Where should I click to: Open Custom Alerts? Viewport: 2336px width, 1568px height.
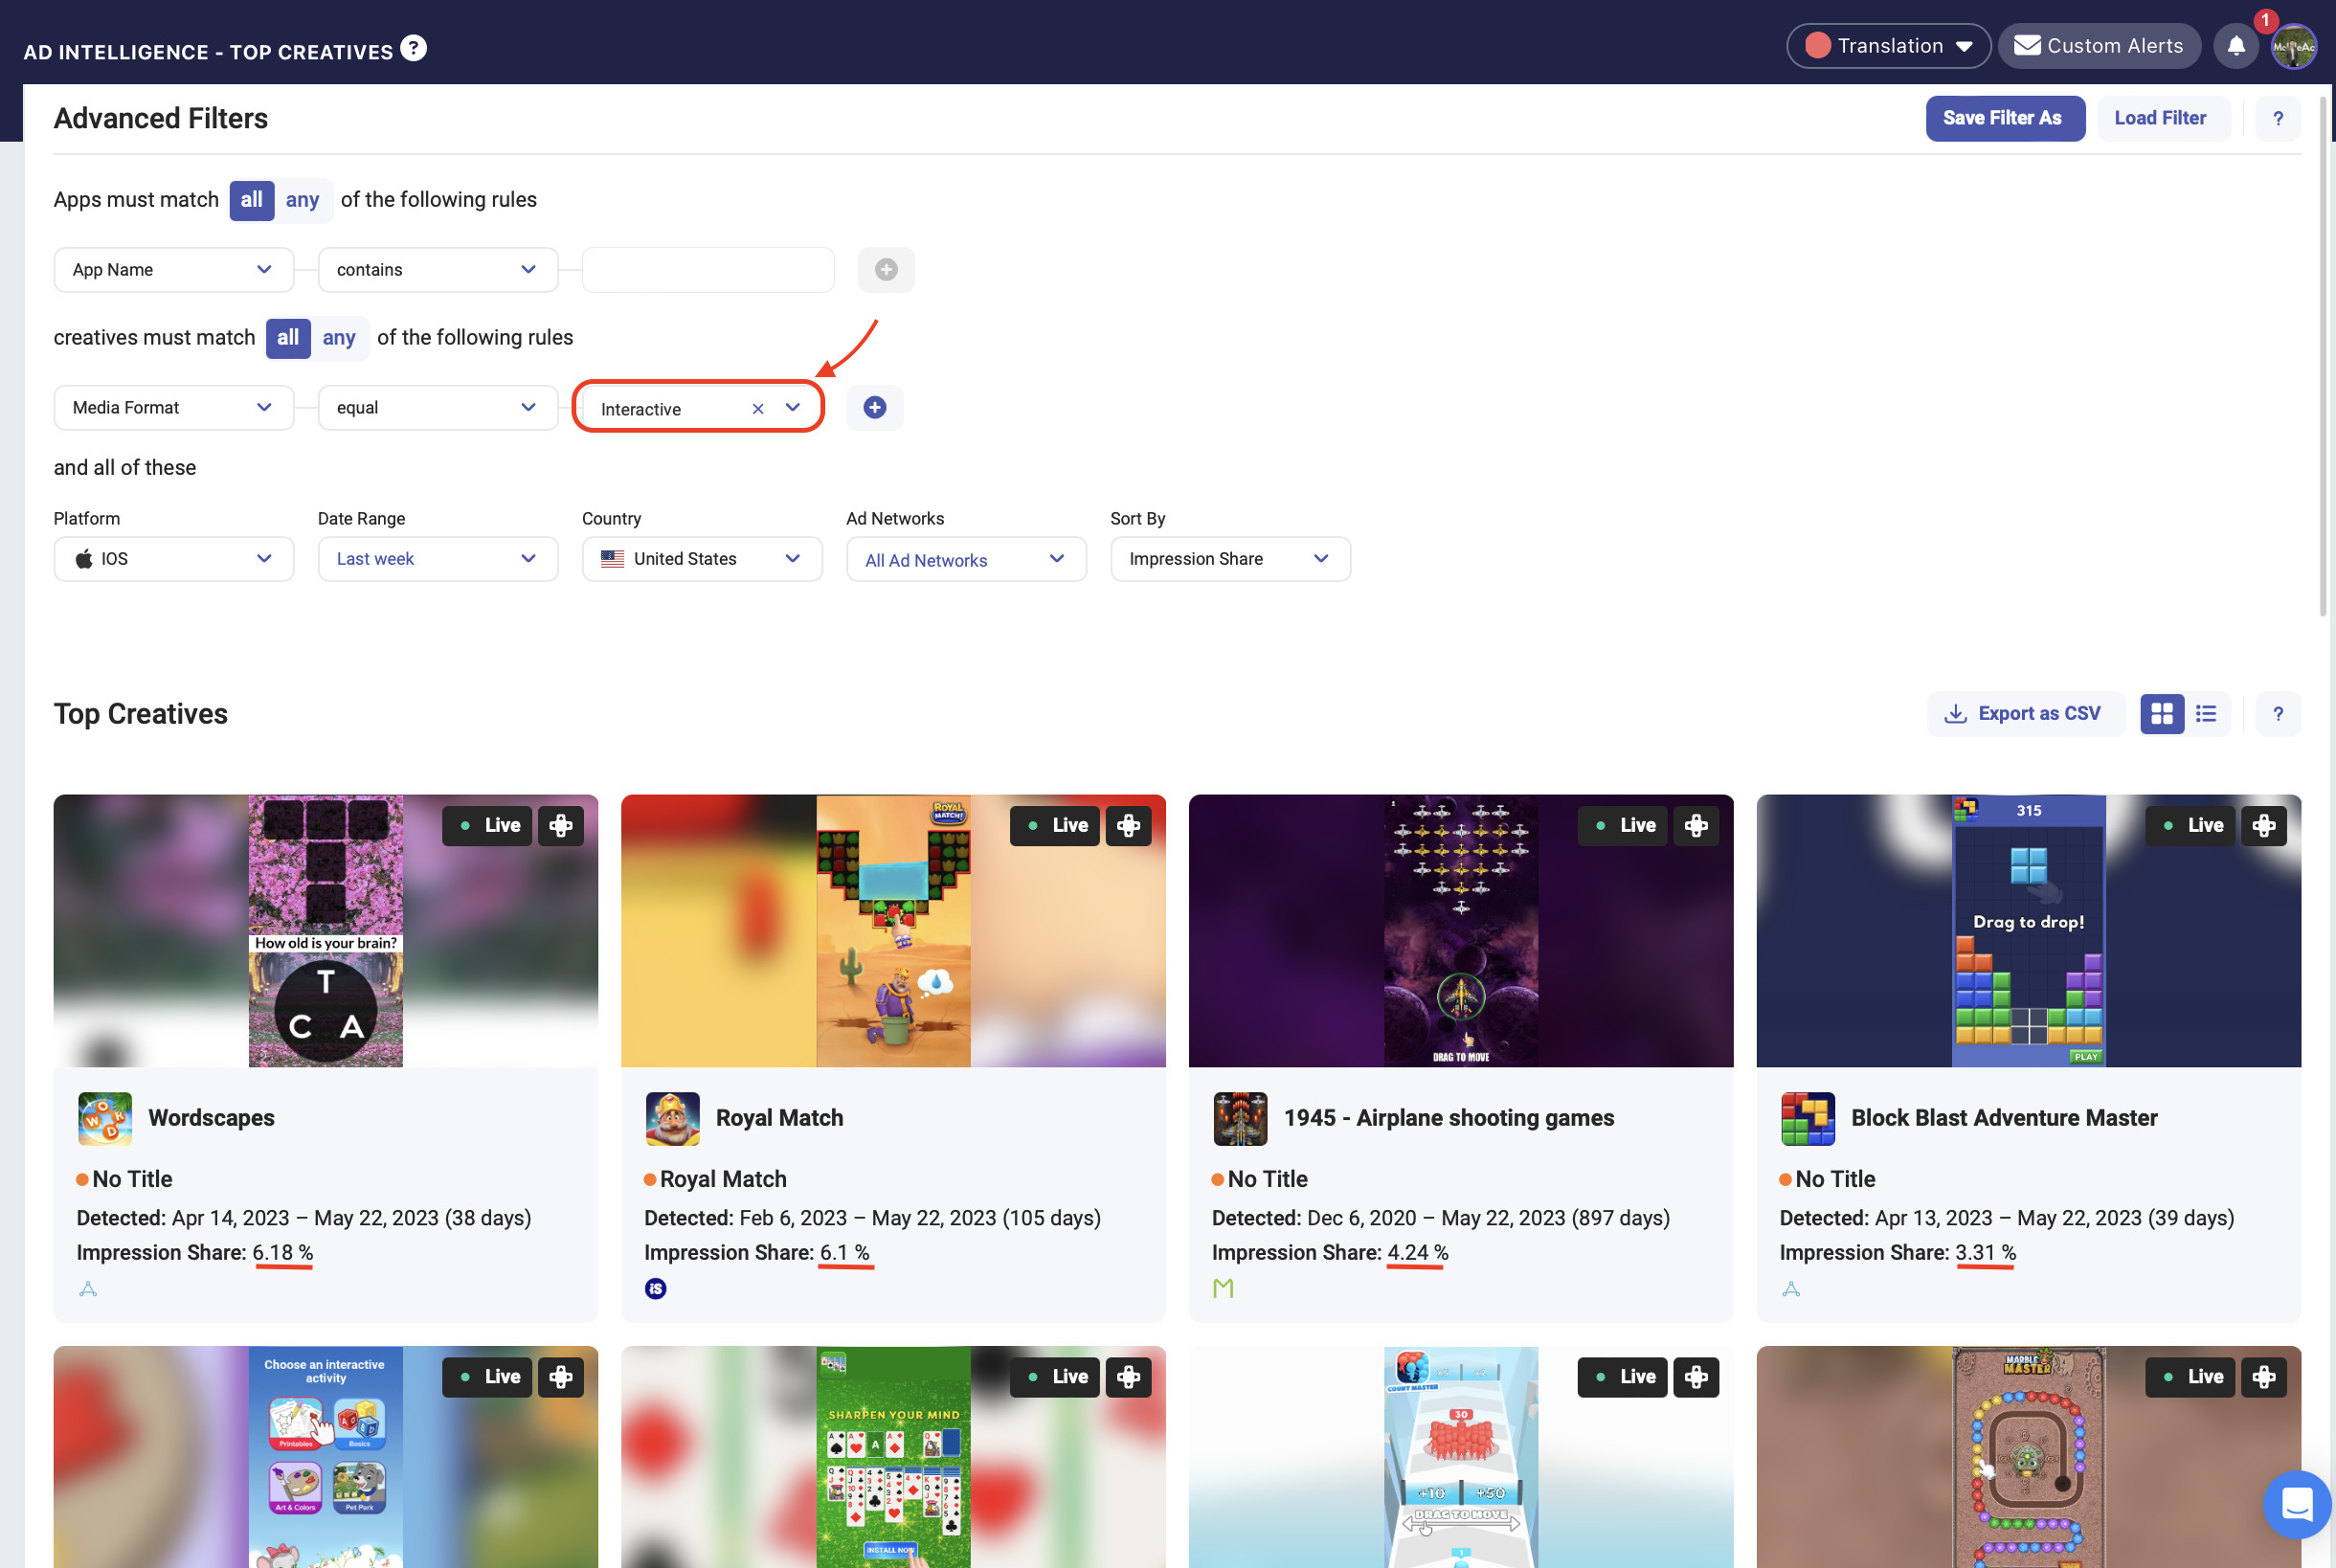tap(2099, 46)
